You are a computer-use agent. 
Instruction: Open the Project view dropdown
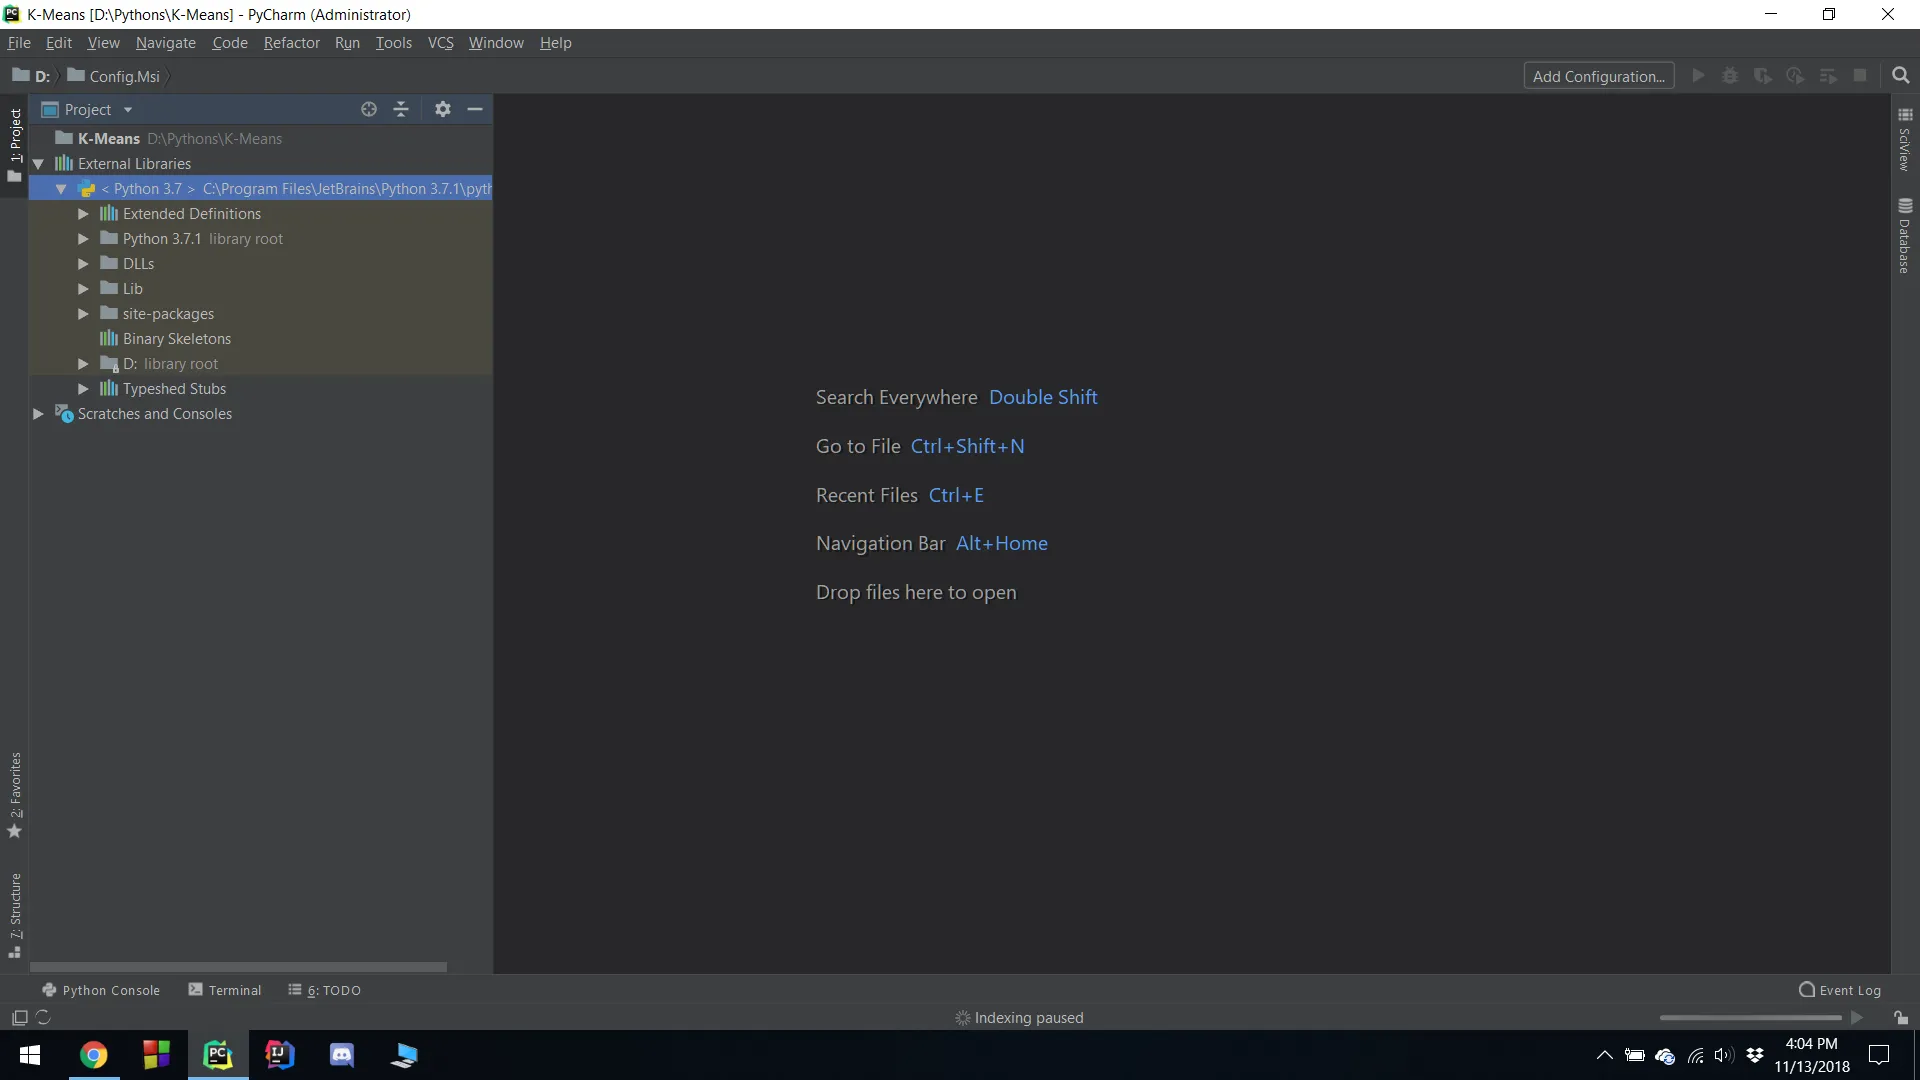point(128,110)
